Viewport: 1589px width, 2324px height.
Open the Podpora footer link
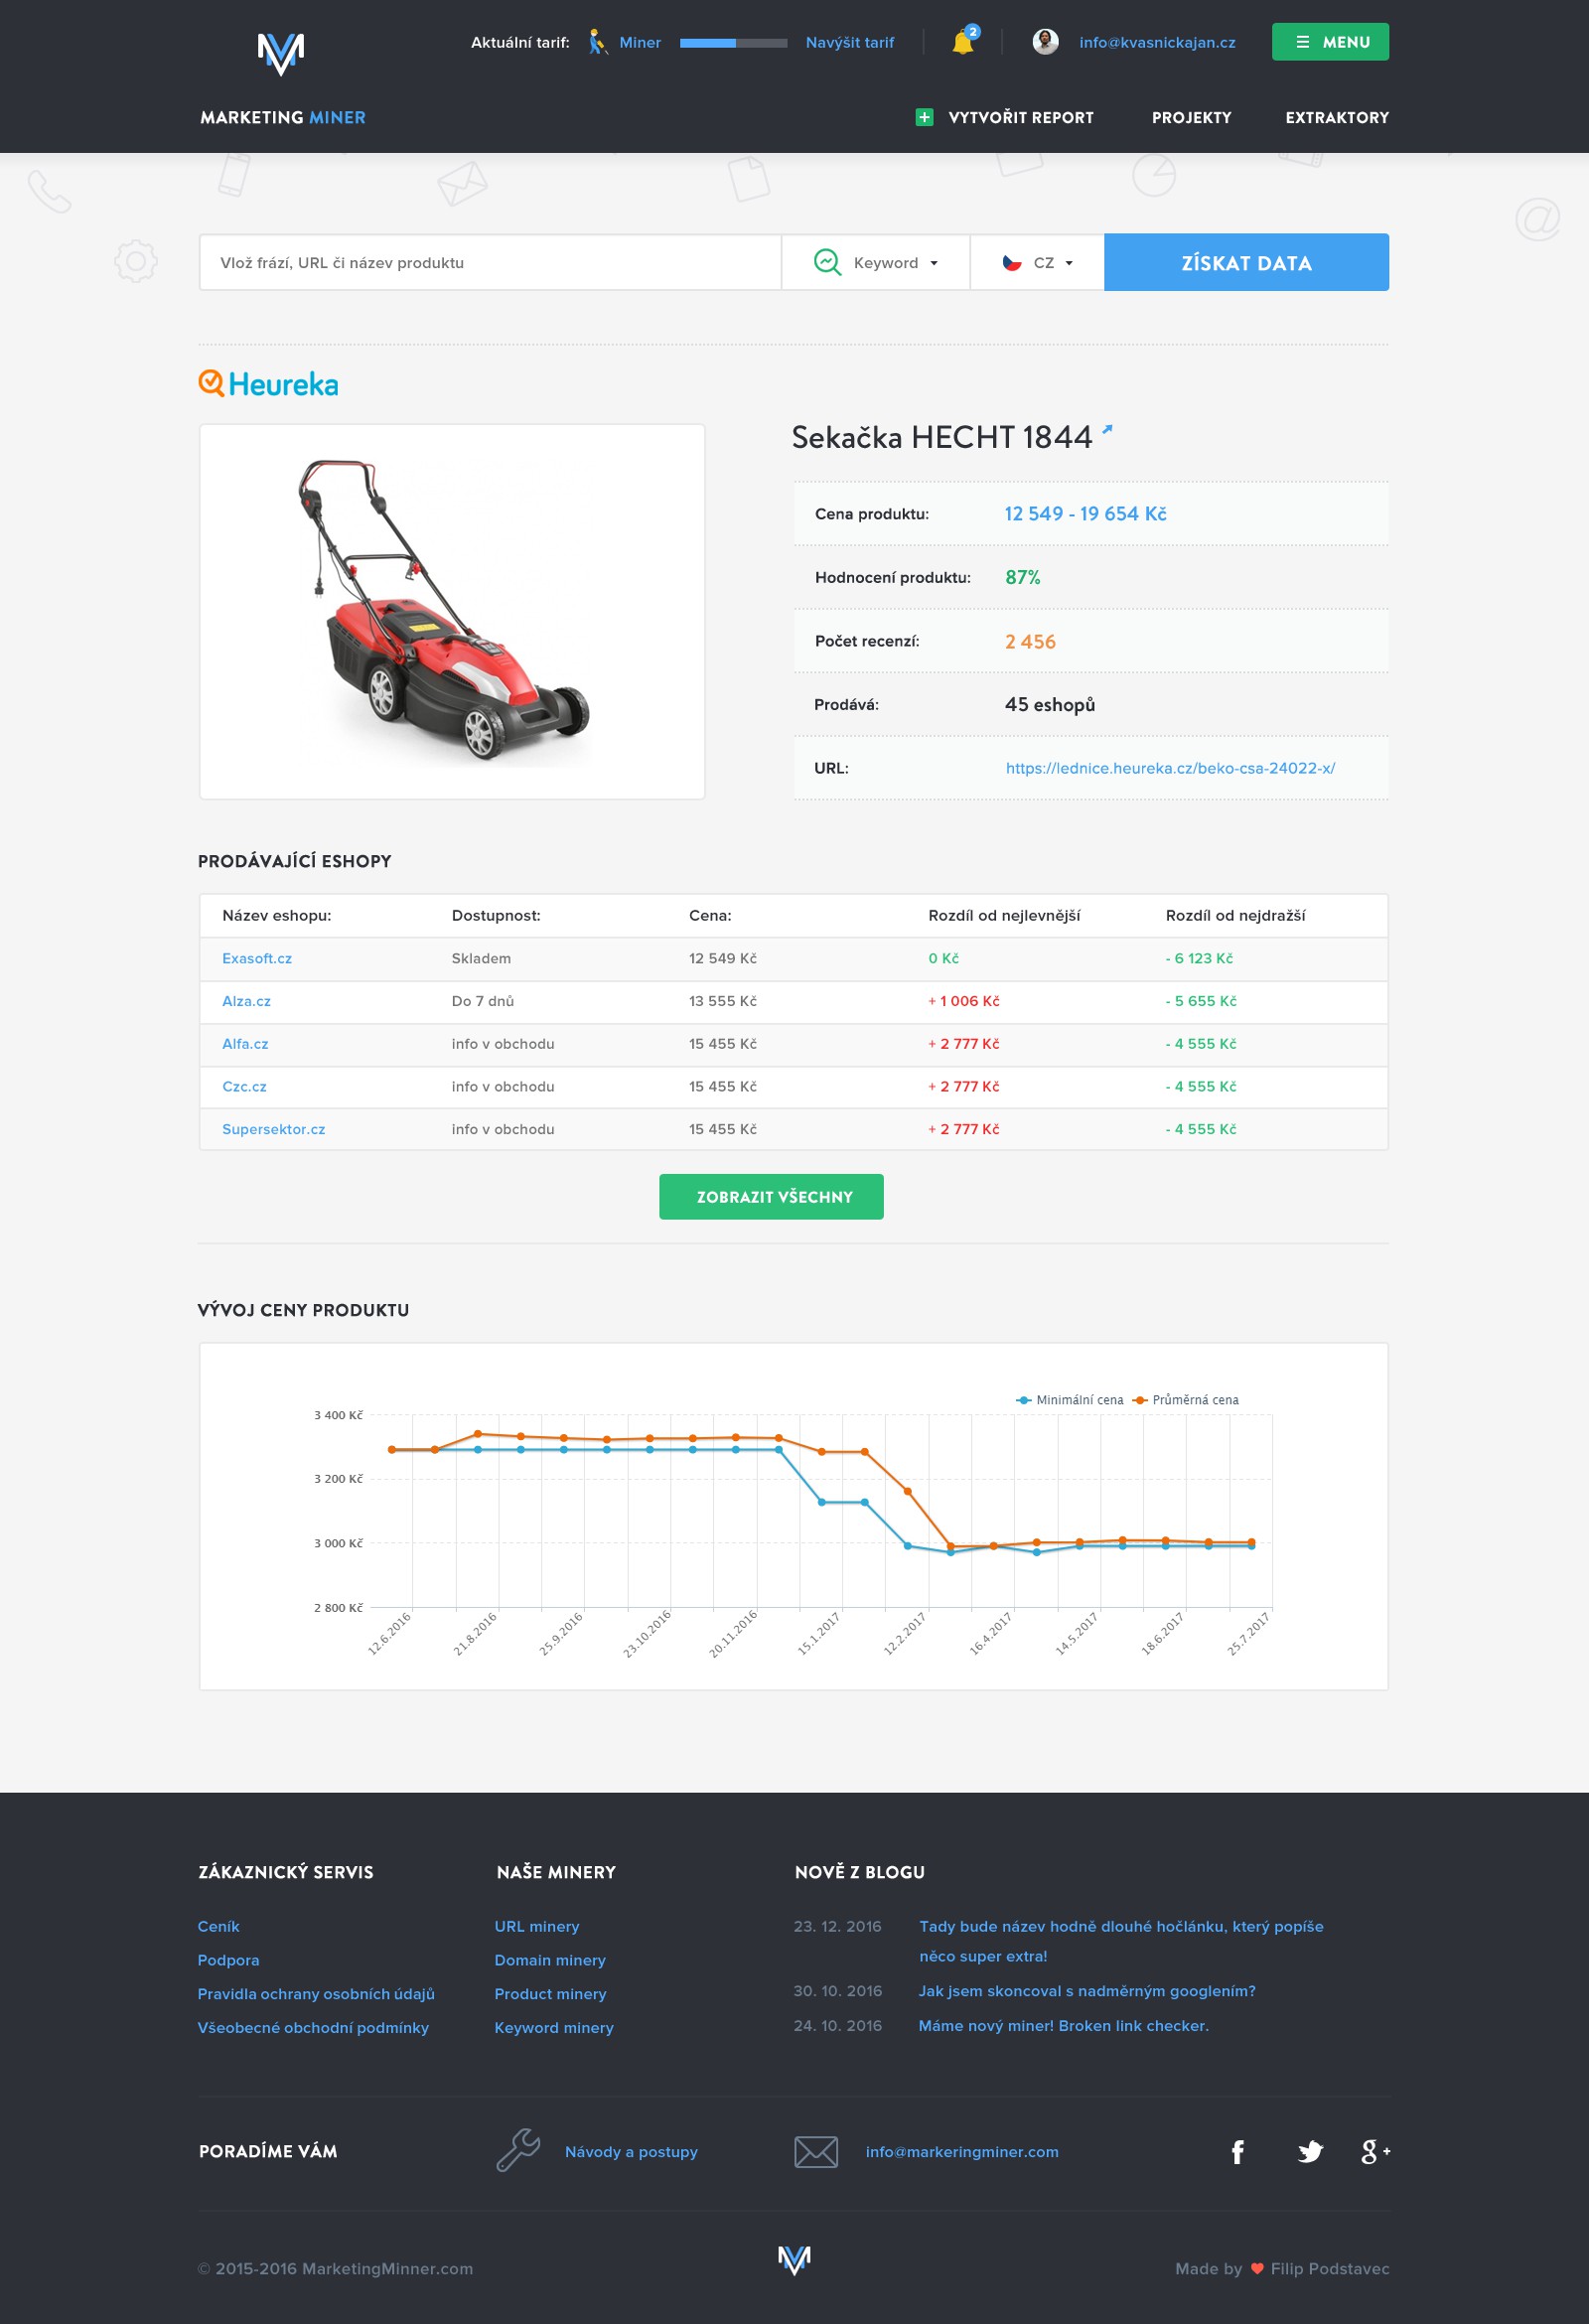coord(228,1960)
